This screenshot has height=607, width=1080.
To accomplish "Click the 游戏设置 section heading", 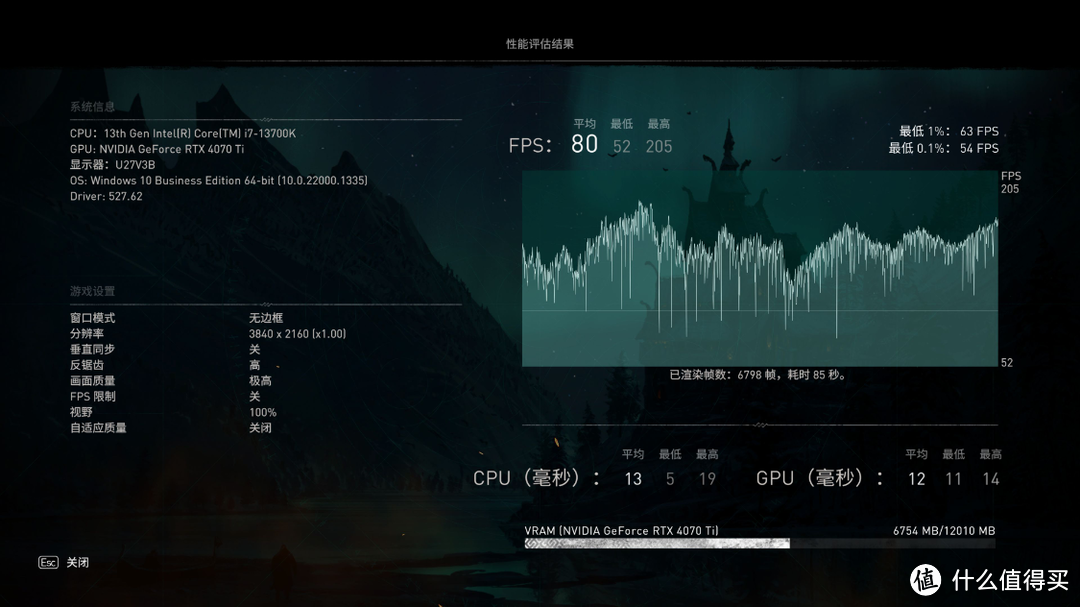I will (x=92, y=291).
